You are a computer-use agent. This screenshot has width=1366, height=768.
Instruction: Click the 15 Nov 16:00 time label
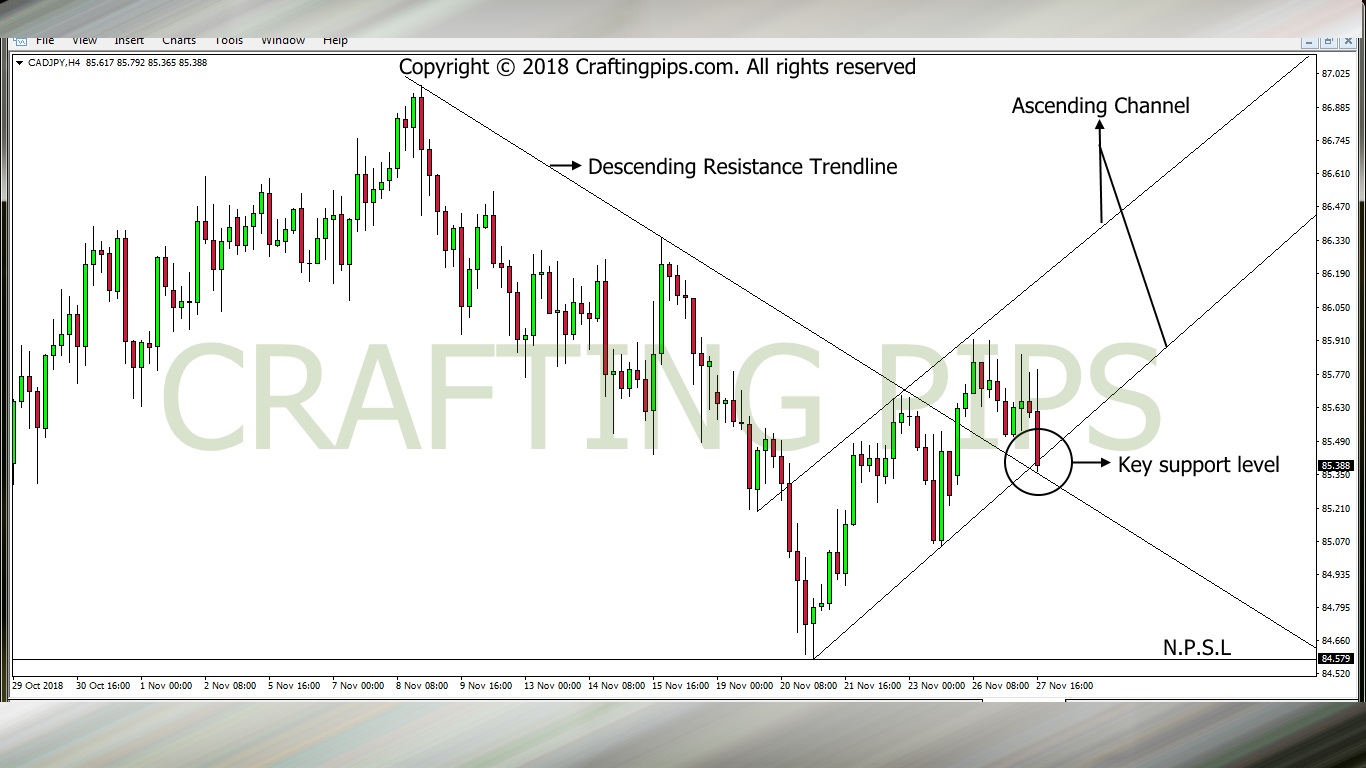[x=681, y=686]
